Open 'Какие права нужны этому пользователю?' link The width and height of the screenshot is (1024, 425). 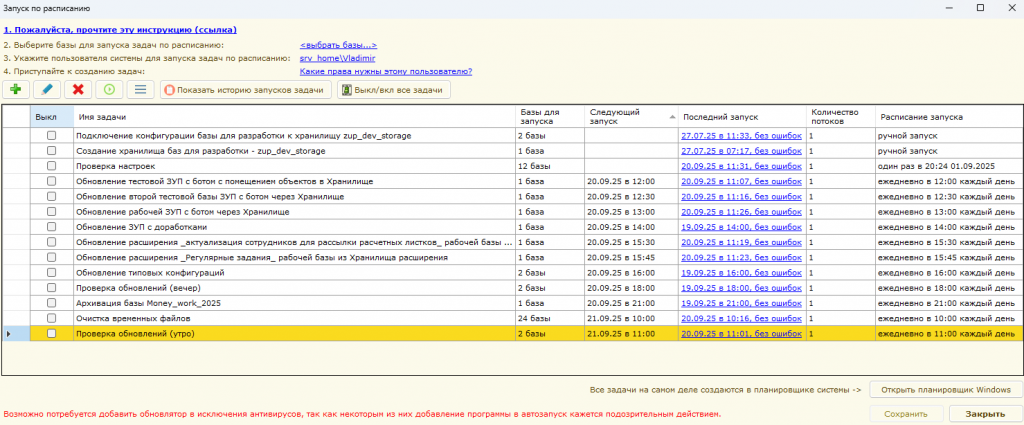pos(386,71)
